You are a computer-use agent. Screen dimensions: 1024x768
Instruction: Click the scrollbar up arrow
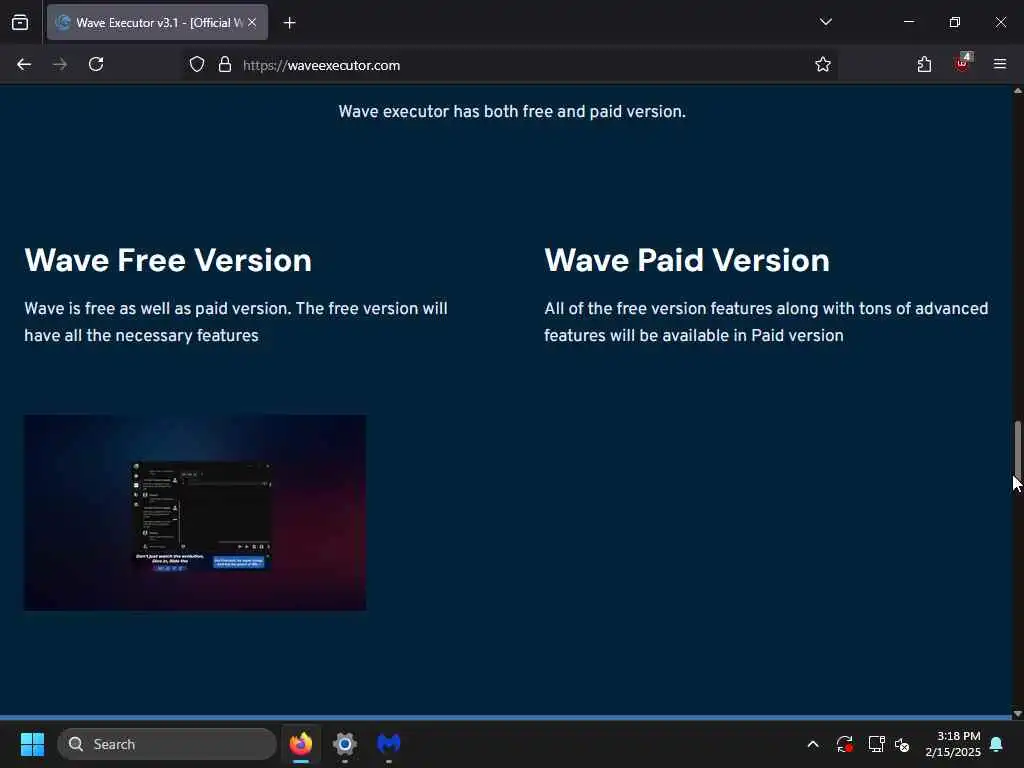coord(1017,91)
